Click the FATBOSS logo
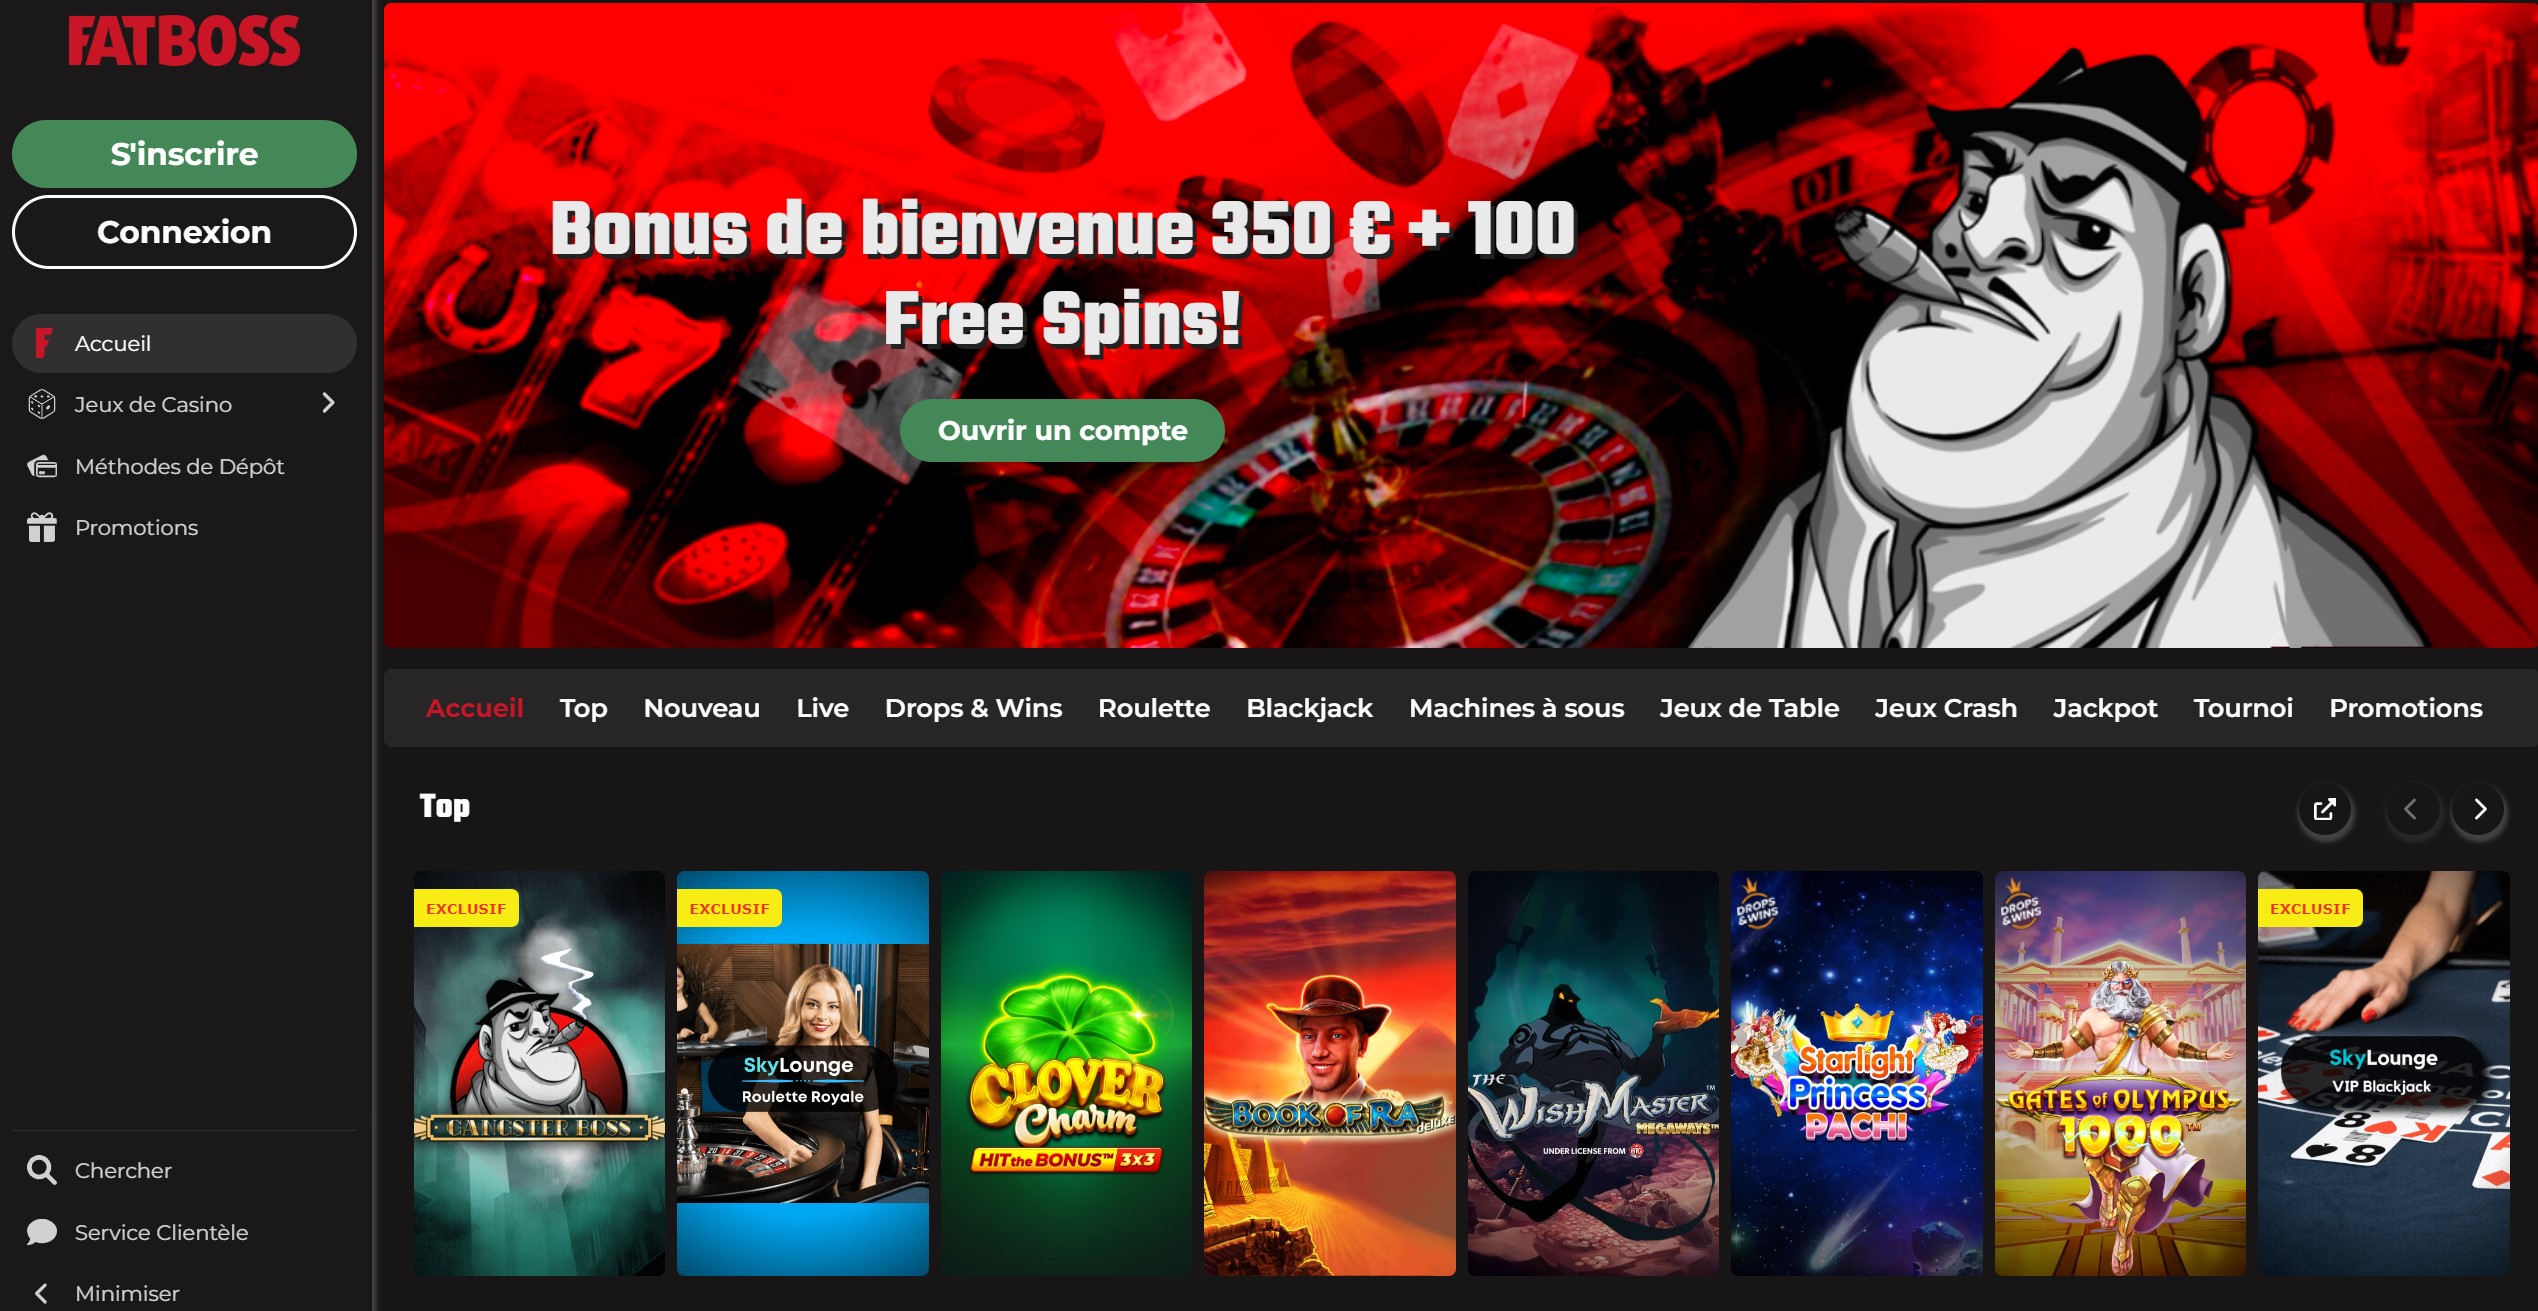 tap(184, 41)
